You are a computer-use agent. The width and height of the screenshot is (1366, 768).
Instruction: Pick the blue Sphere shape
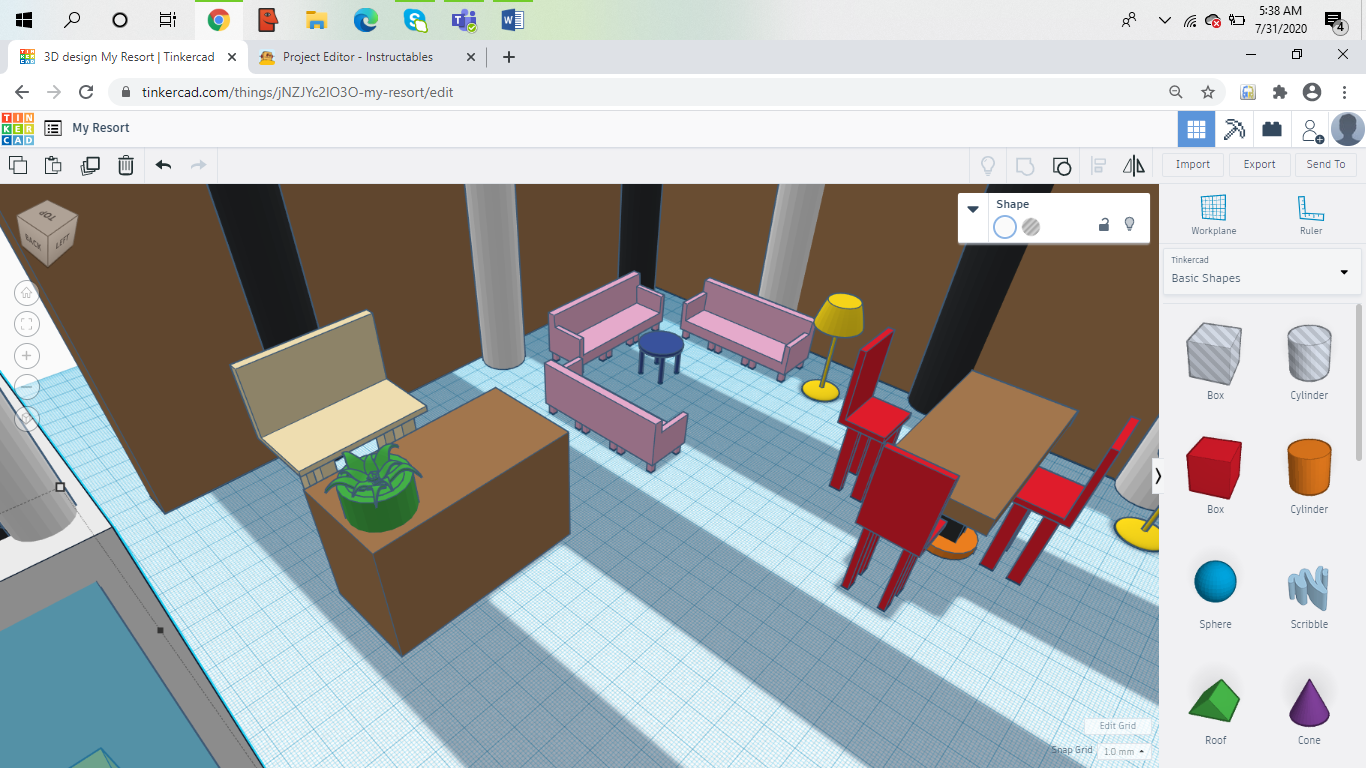point(1215,582)
